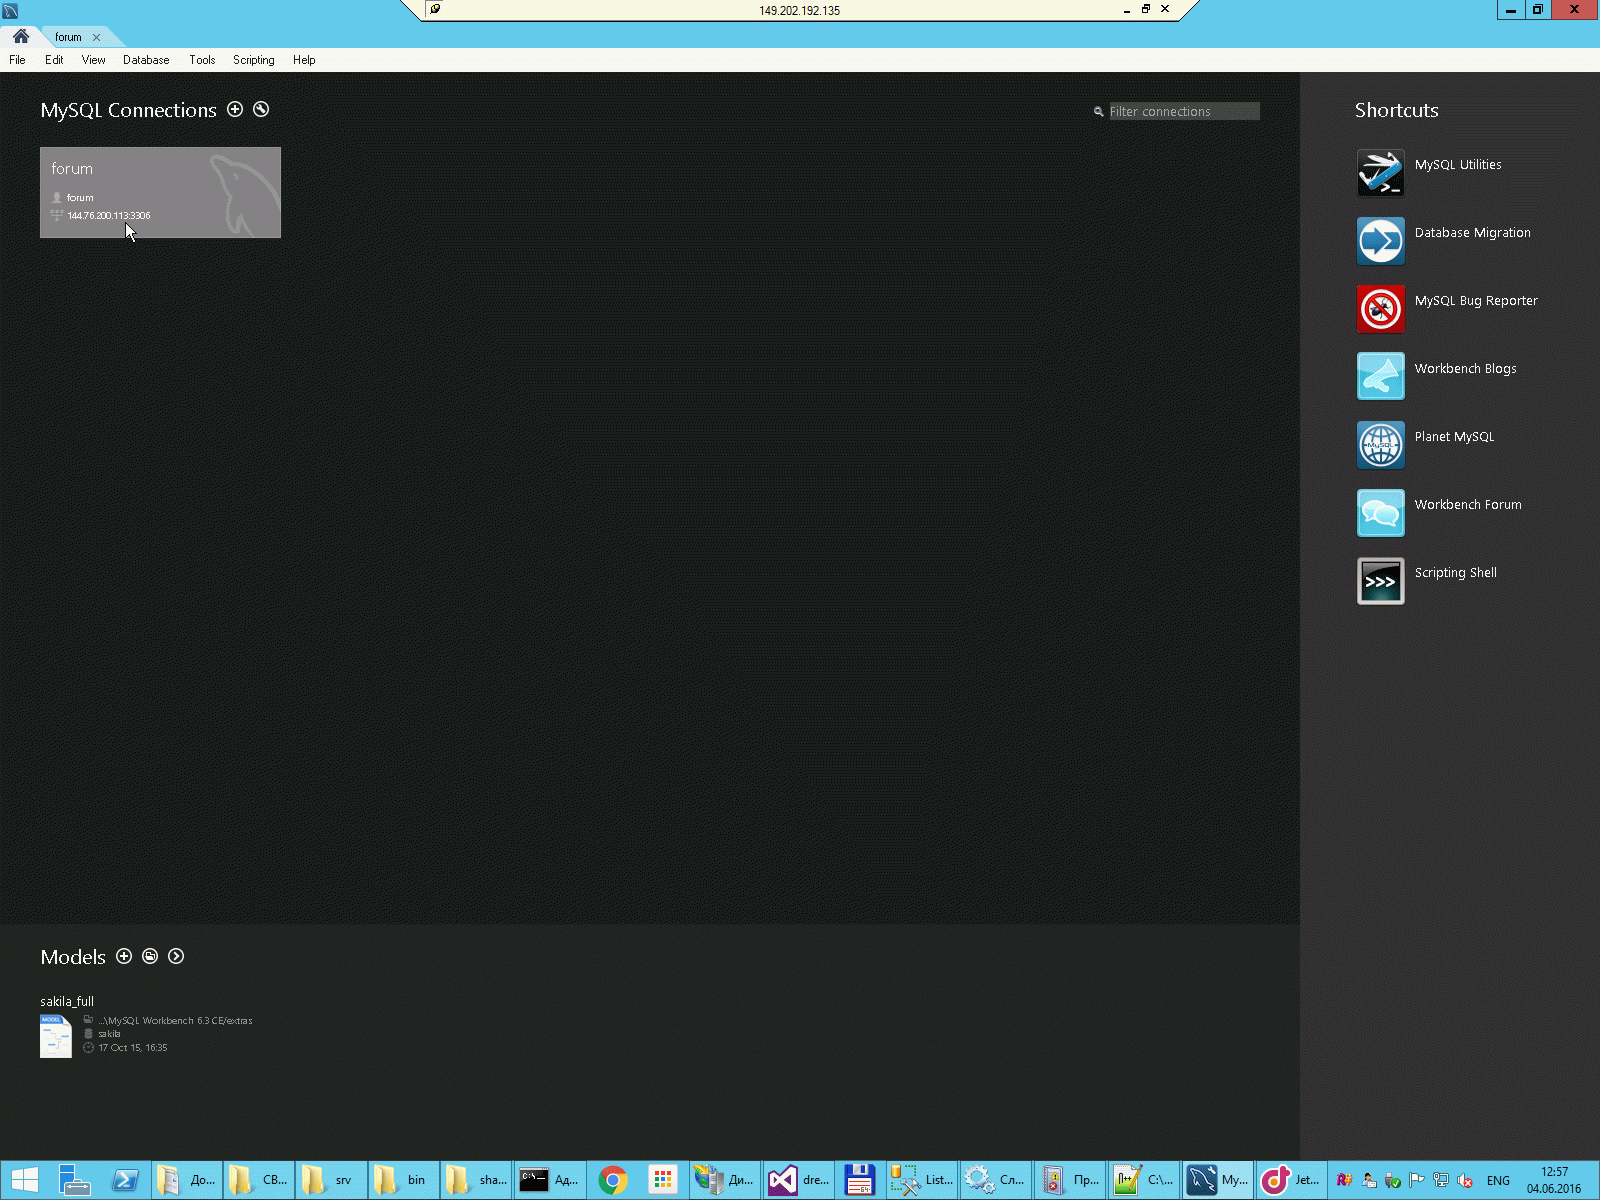Show more model options arrow
Image resolution: width=1600 pixels, height=1200 pixels.
point(176,956)
